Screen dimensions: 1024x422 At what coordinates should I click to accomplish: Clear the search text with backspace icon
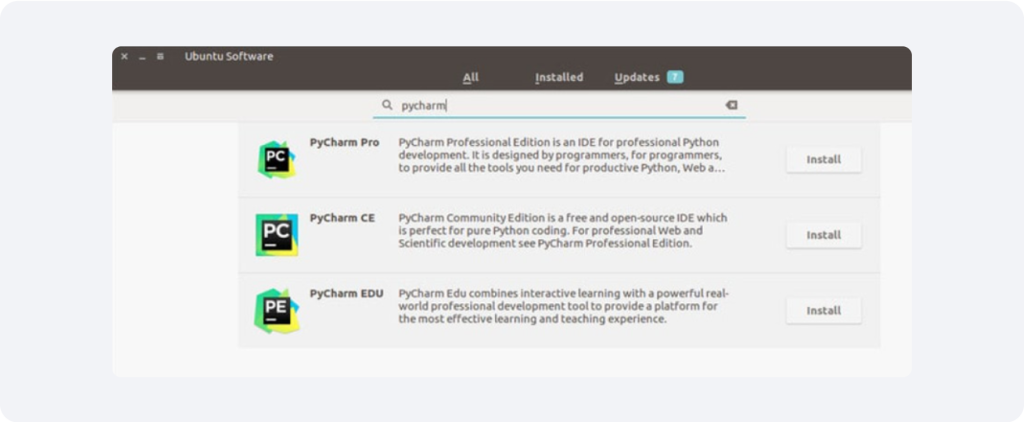[731, 105]
